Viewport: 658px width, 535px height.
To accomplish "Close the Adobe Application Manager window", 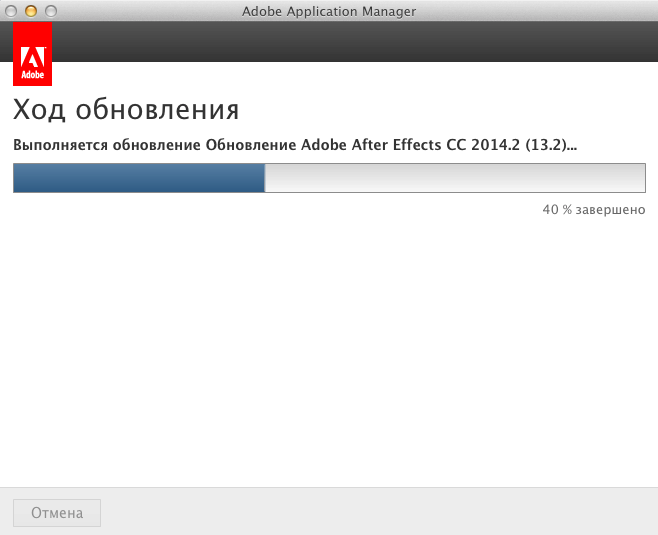I will [12, 11].
